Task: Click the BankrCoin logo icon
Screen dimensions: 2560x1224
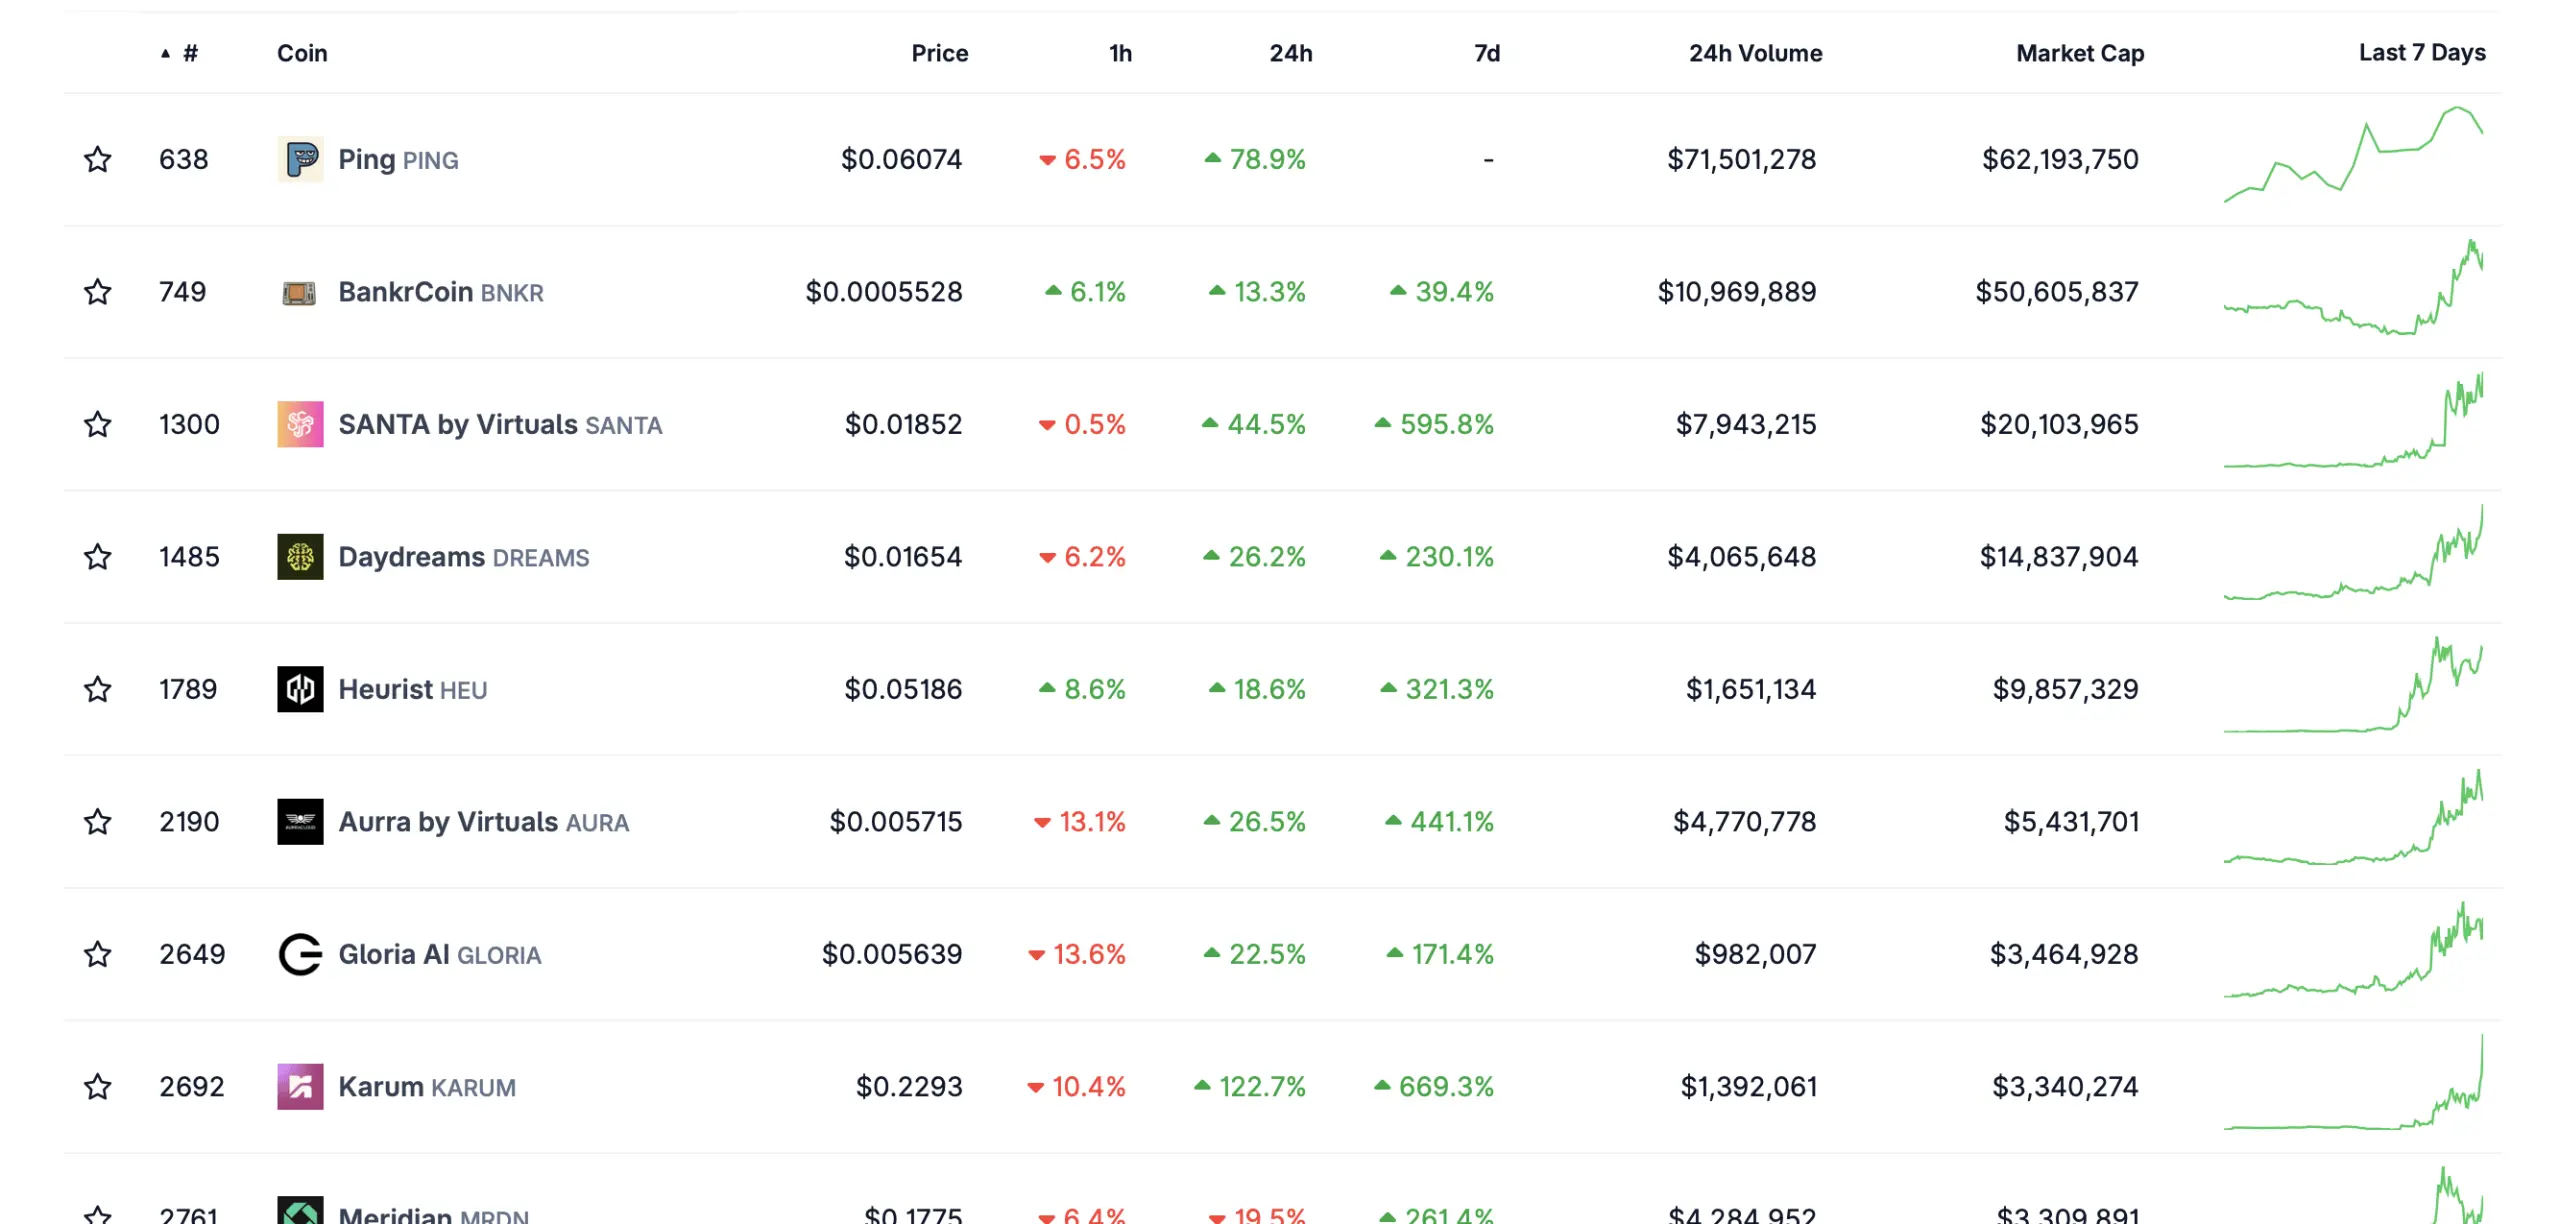Action: (300, 292)
